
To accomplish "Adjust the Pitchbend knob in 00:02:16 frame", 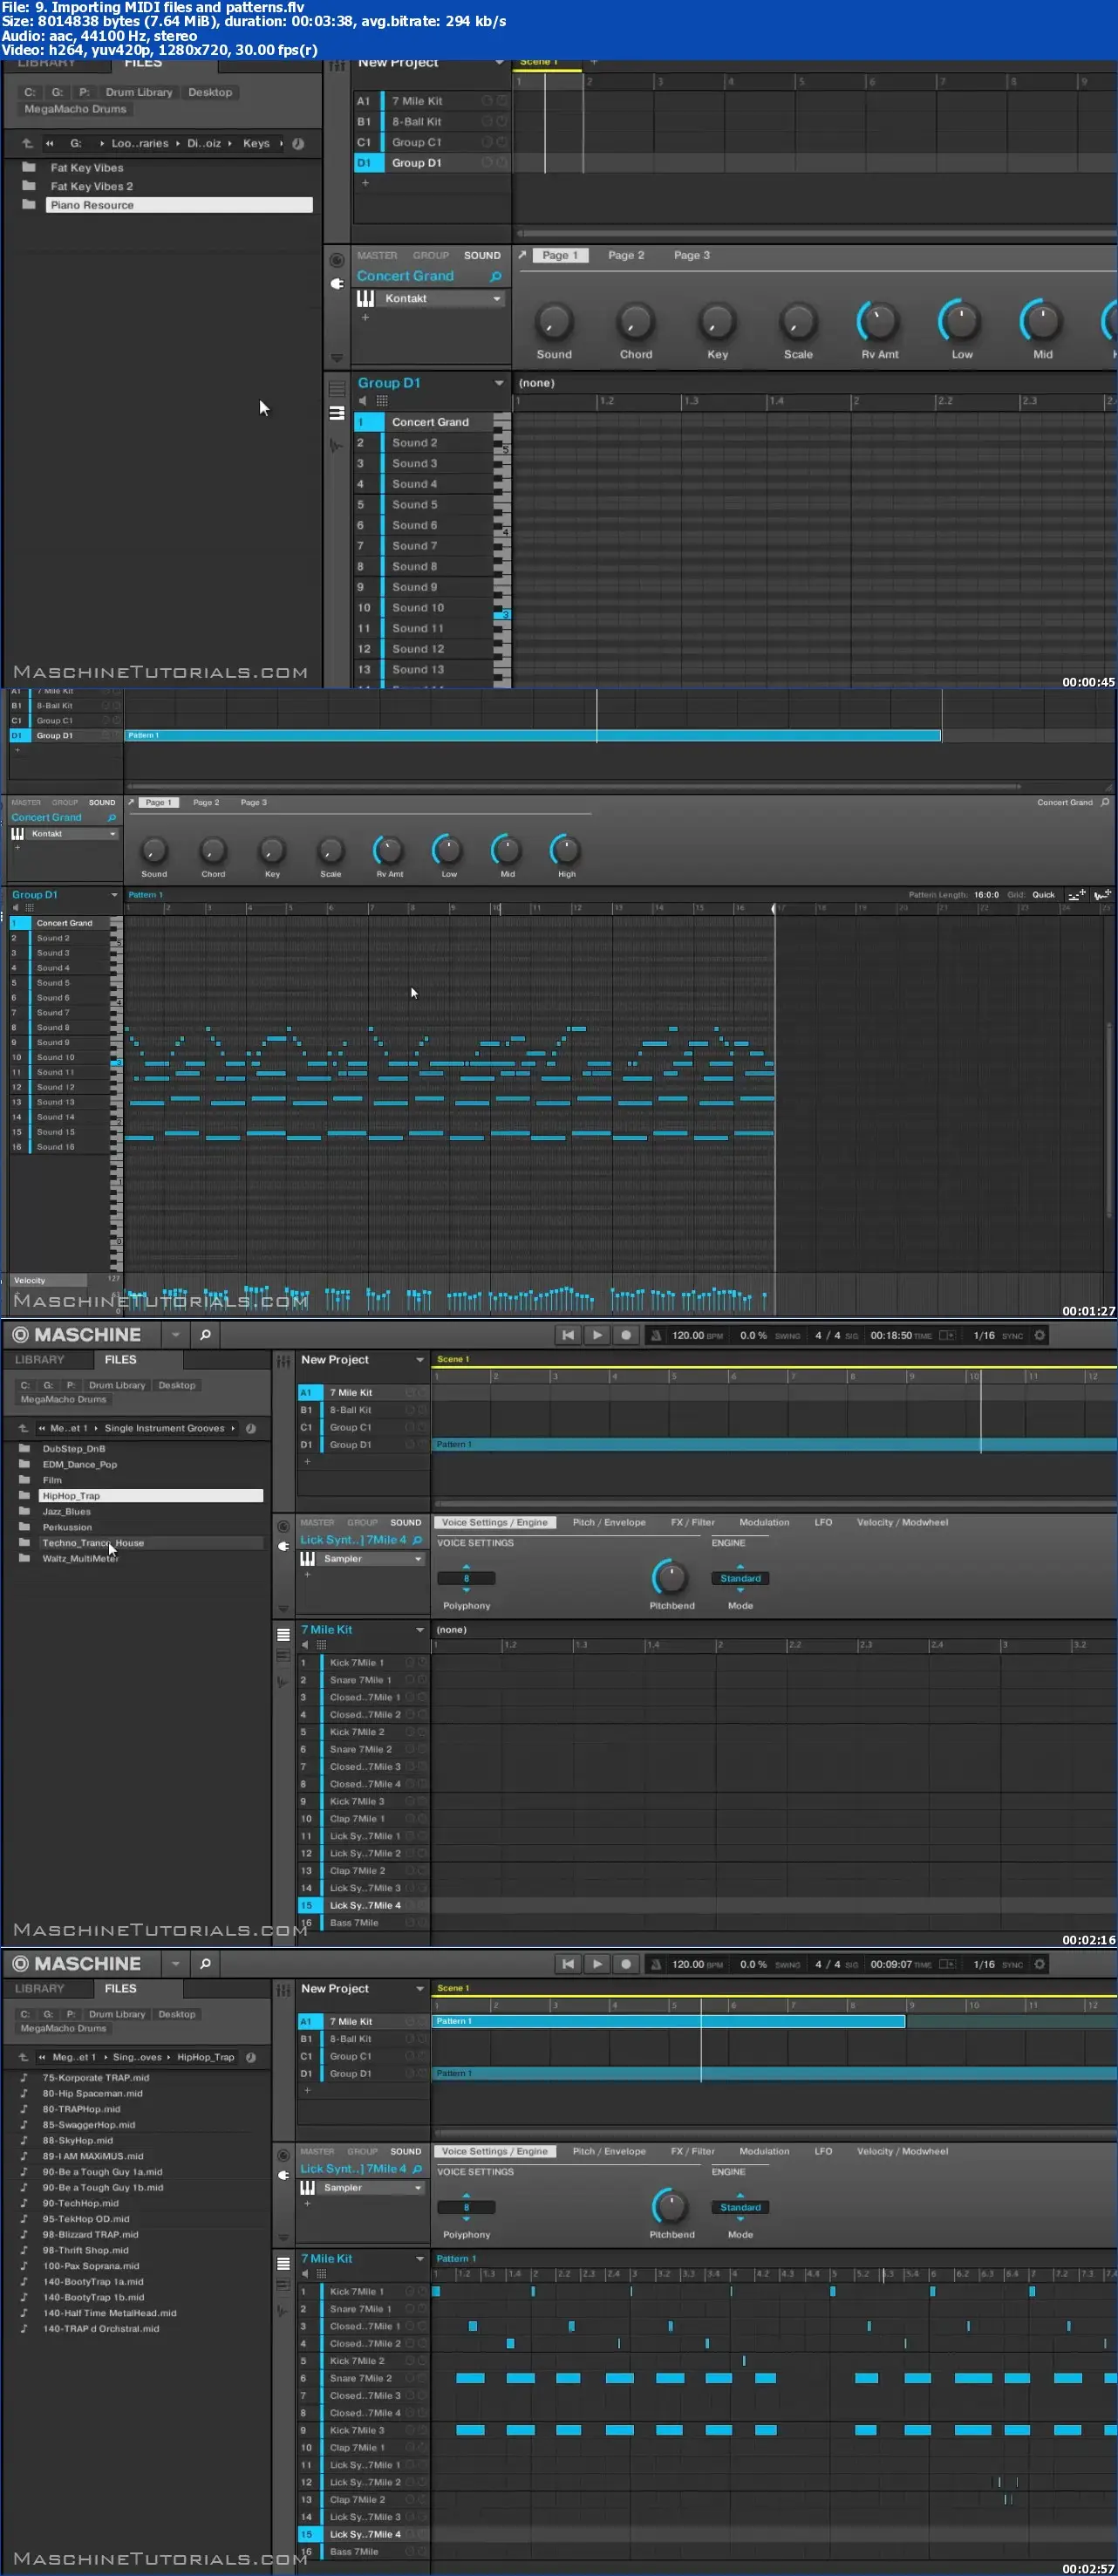I will pos(671,1577).
